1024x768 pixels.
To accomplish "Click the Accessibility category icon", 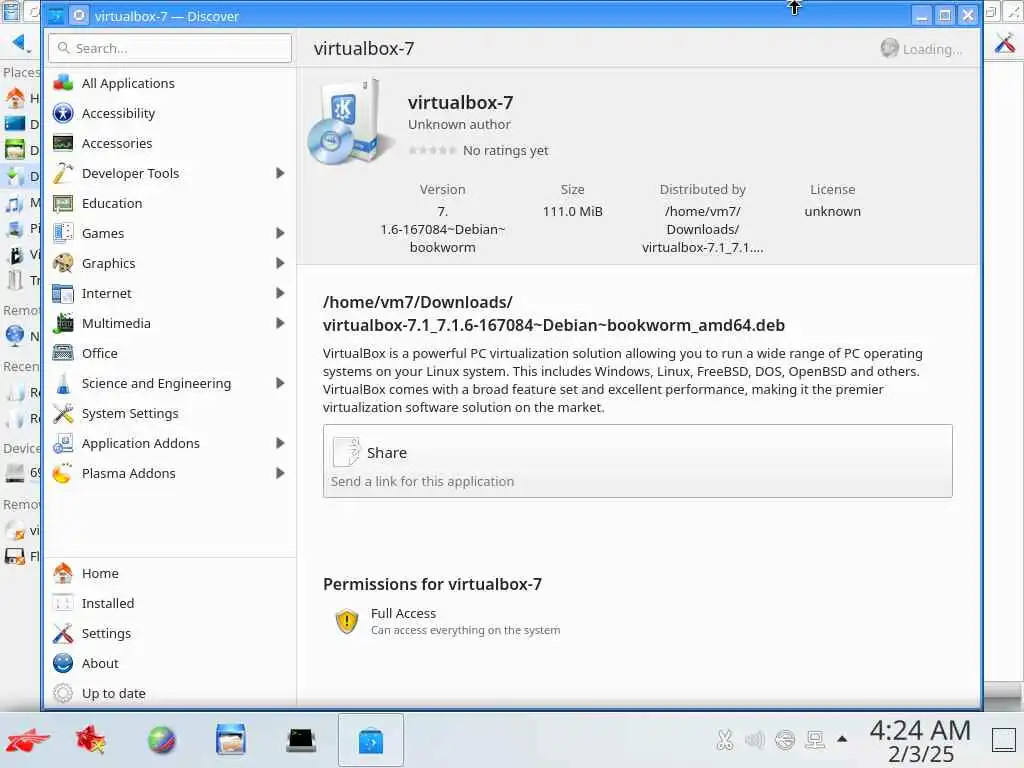I will 63,113.
